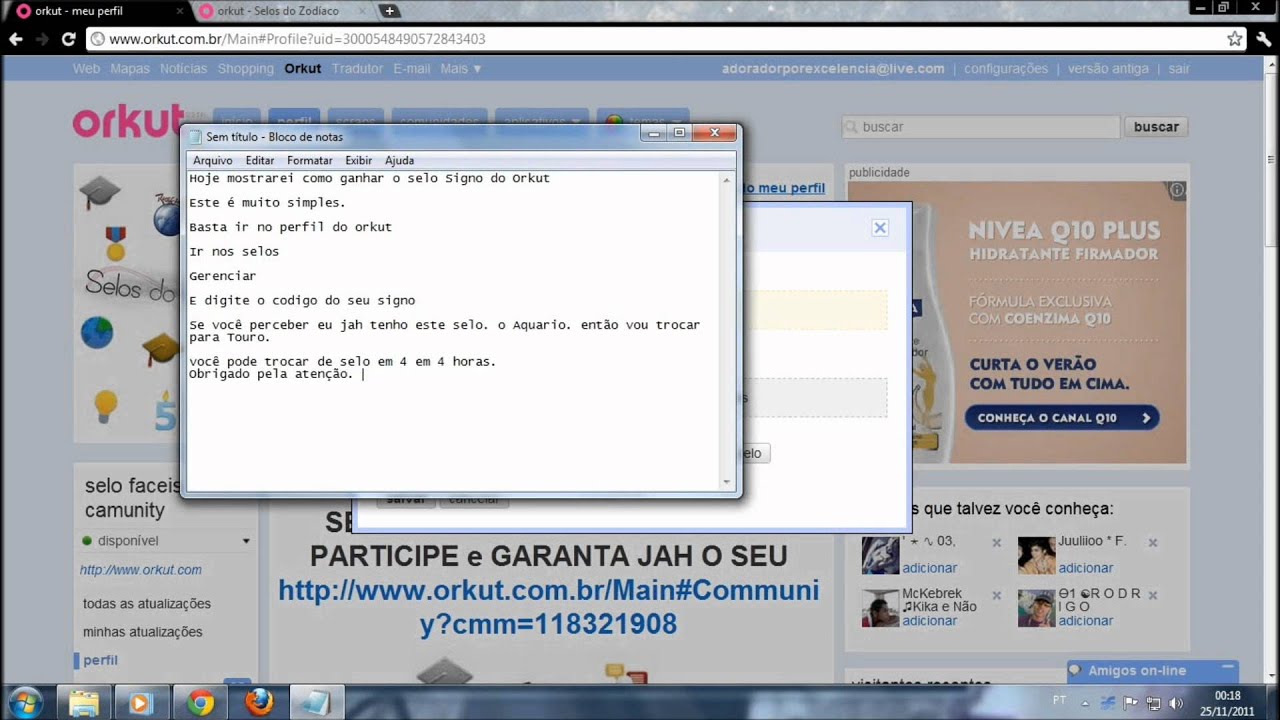Image resolution: width=1280 pixels, height=720 pixels.
Task: Dismiss the R O D R I G O suggestion
Action: [1153, 595]
